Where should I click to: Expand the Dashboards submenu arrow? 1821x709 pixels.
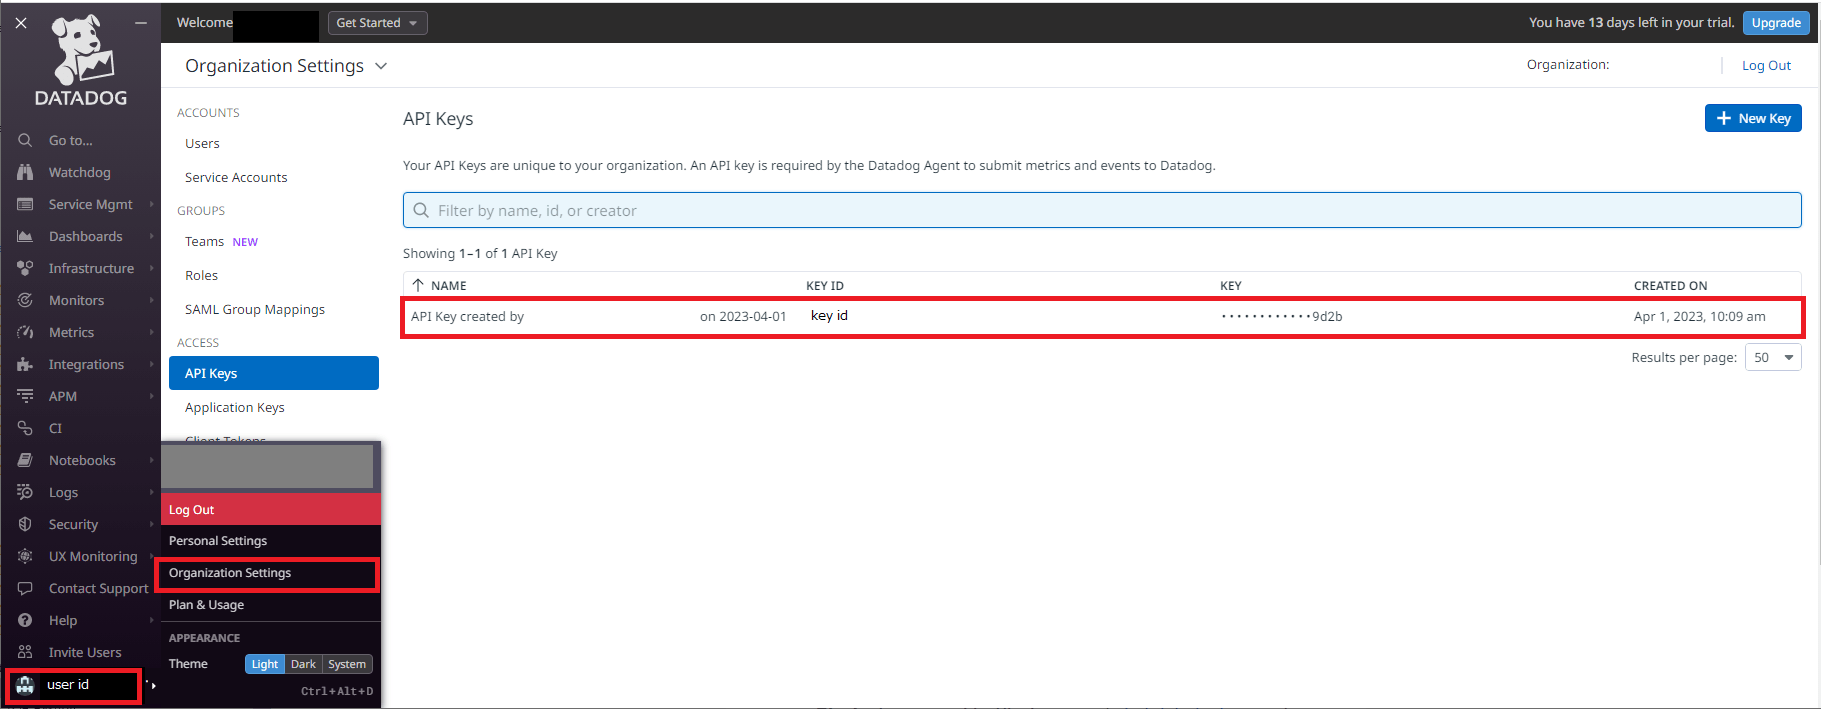tap(152, 236)
